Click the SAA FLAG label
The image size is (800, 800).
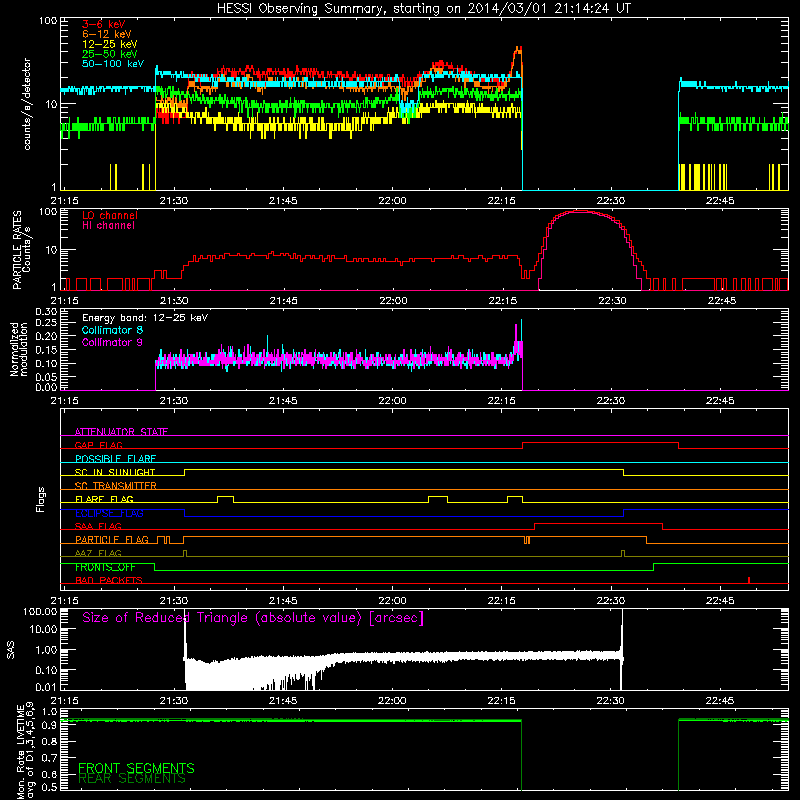point(98,526)
